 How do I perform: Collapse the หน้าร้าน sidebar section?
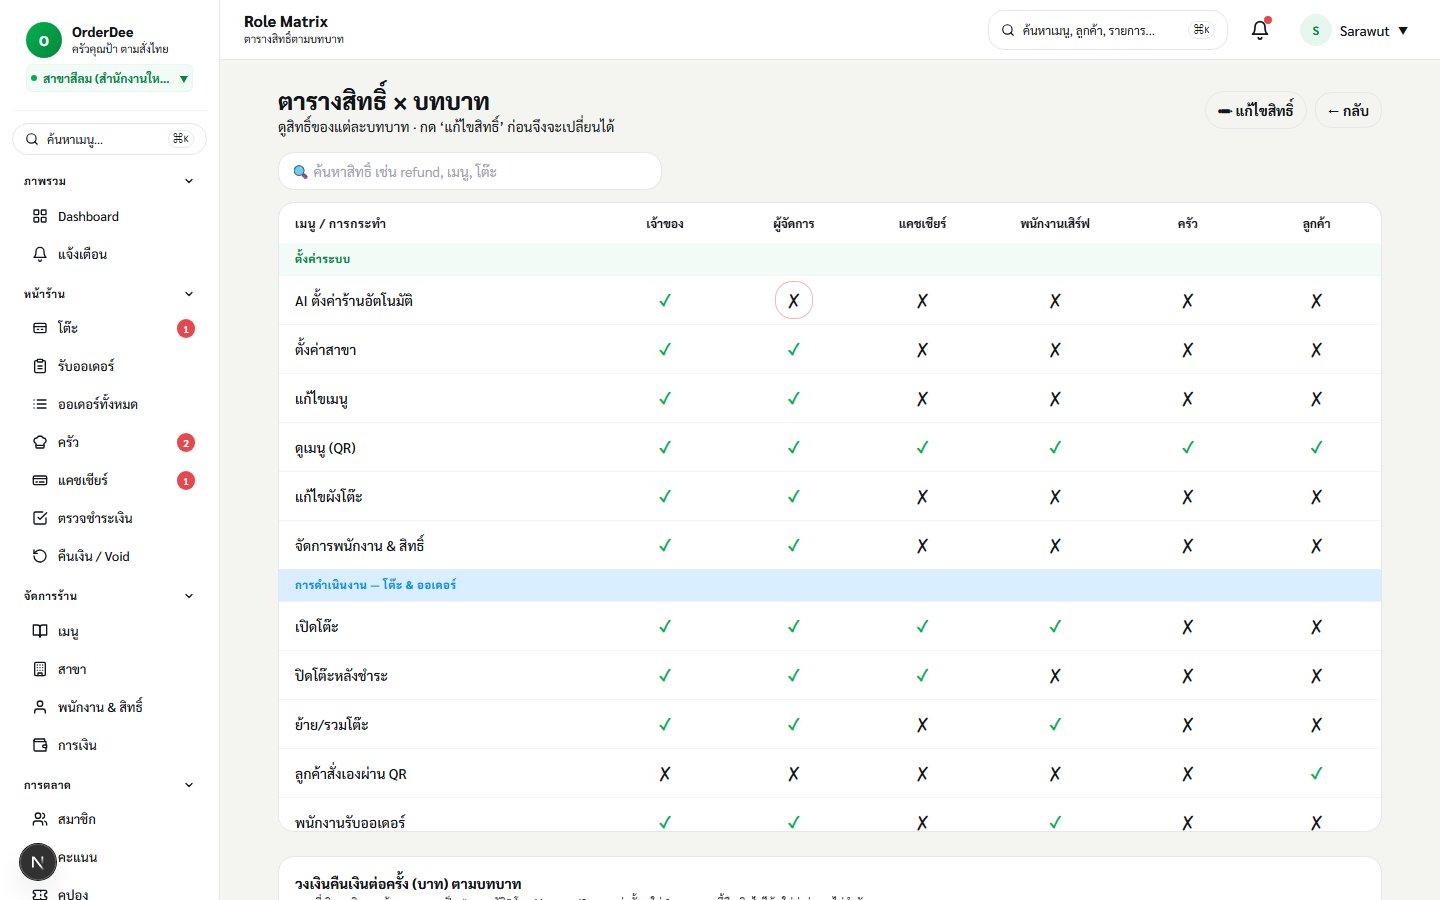[189, 294]
